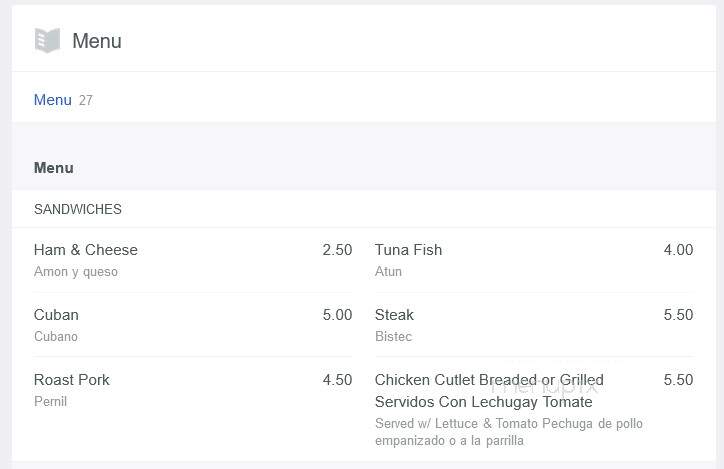Click the Roast Pork 4.50 price
Viewport: 724px width, 469px height.
click(337, 380)
